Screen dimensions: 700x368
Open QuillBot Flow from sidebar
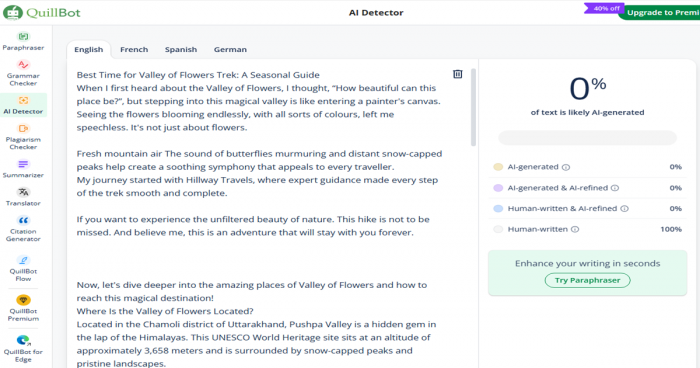click(23, 268)
